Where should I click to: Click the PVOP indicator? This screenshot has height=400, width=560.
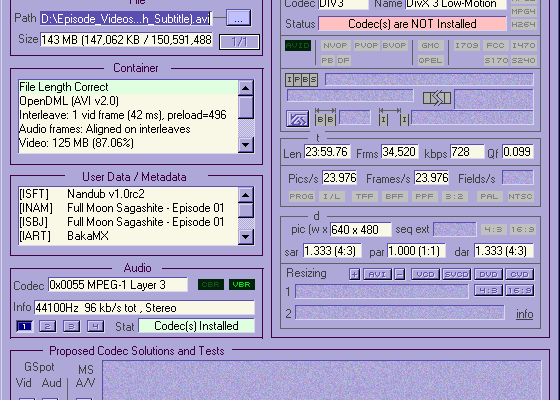pyautogui.click(x=366, y=46)
